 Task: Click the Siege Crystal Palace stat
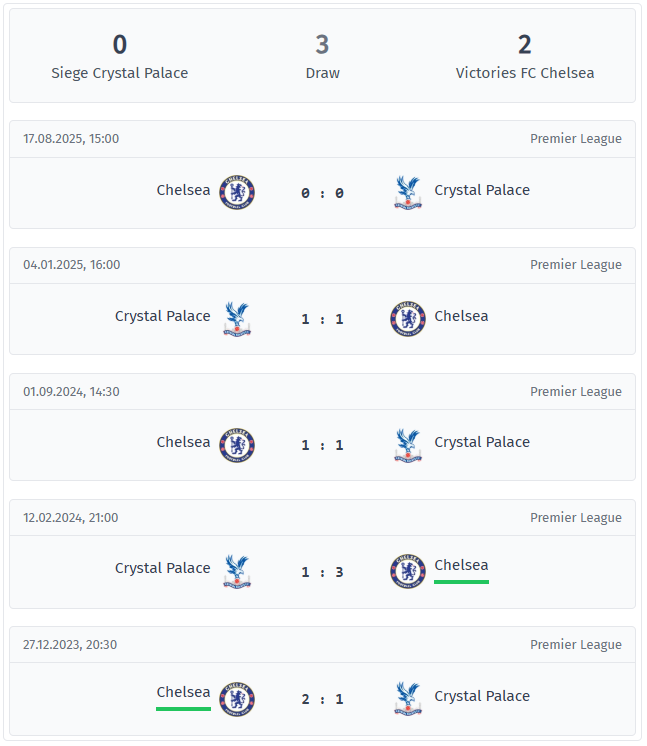tap(120, 56)
